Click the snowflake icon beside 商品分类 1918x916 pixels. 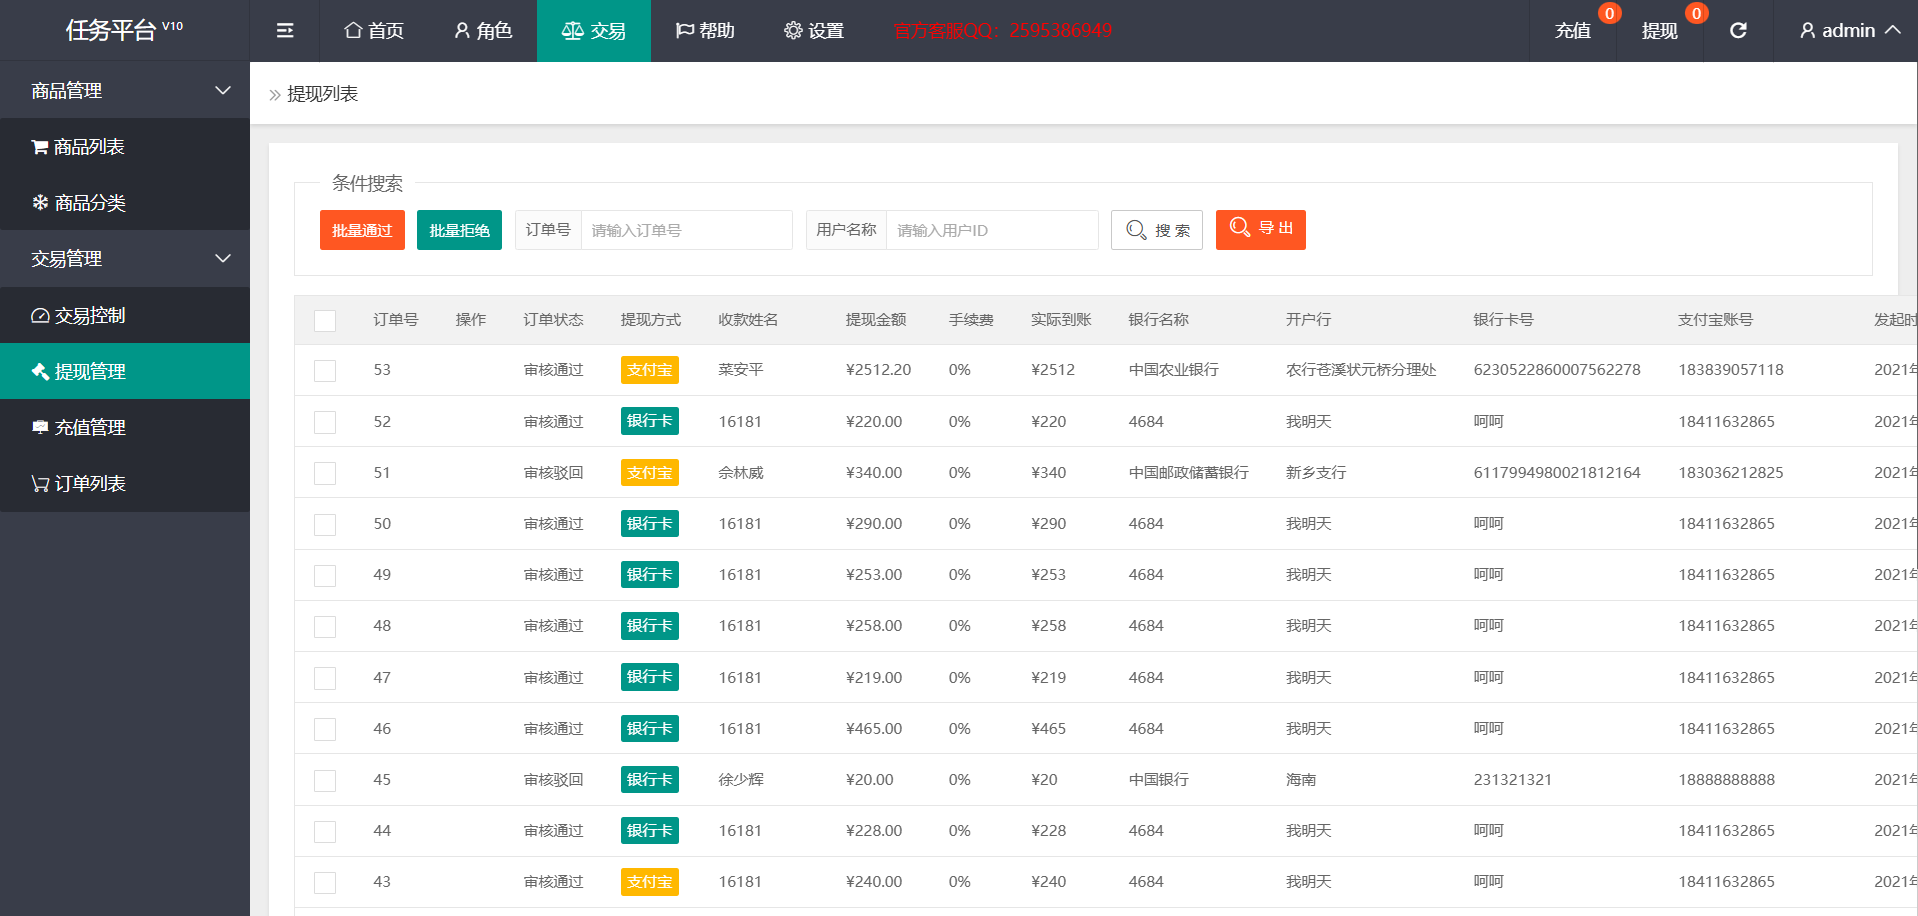click(40, 203)
